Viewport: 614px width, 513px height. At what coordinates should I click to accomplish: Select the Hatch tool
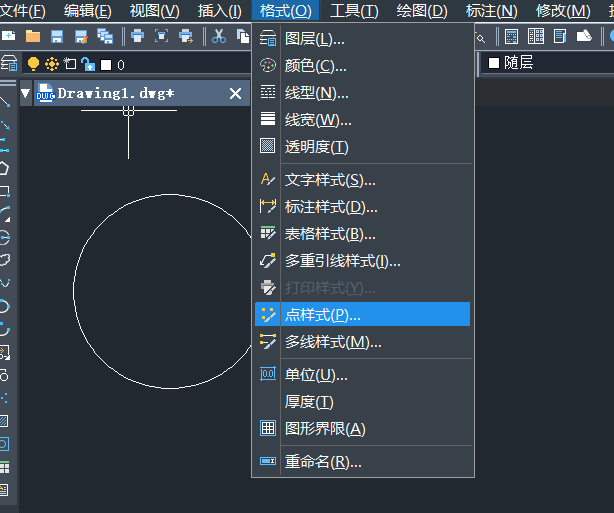pyautogui.click(x=4, y=421)
